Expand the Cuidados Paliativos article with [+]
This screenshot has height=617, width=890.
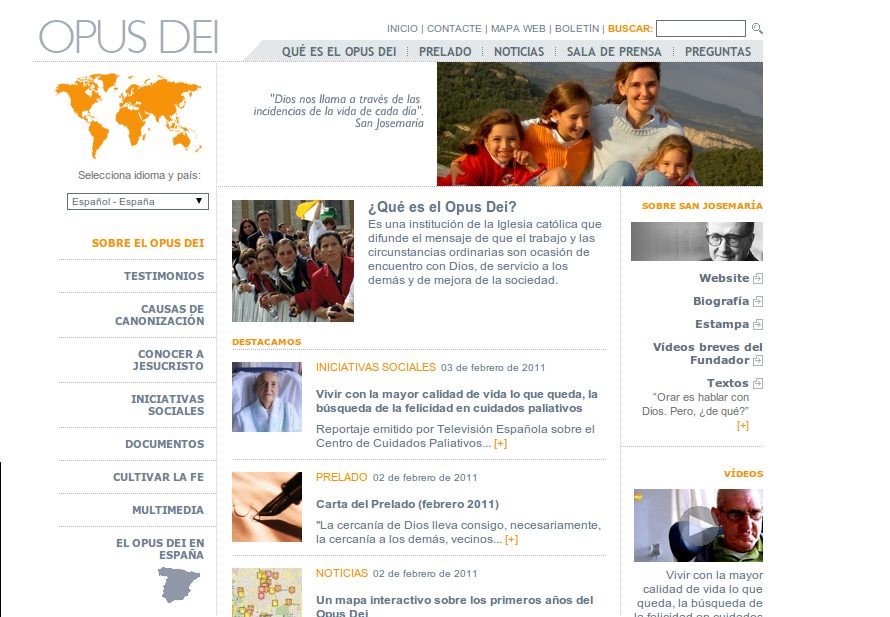(x=501, y=443)
